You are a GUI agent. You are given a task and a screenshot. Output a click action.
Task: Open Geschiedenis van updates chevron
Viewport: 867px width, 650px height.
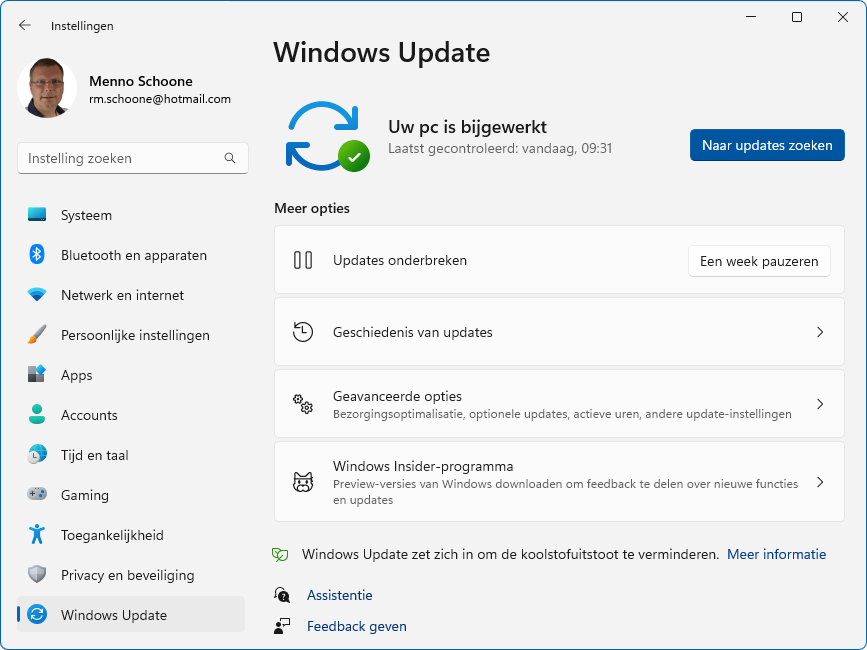(820, 332)
